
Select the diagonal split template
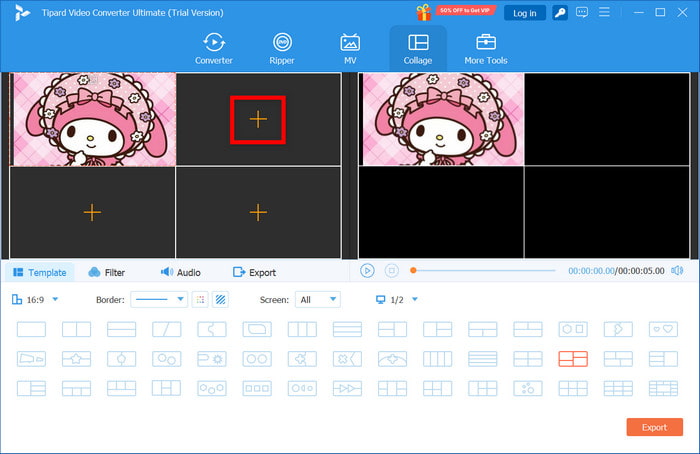(x=167, y=329)
